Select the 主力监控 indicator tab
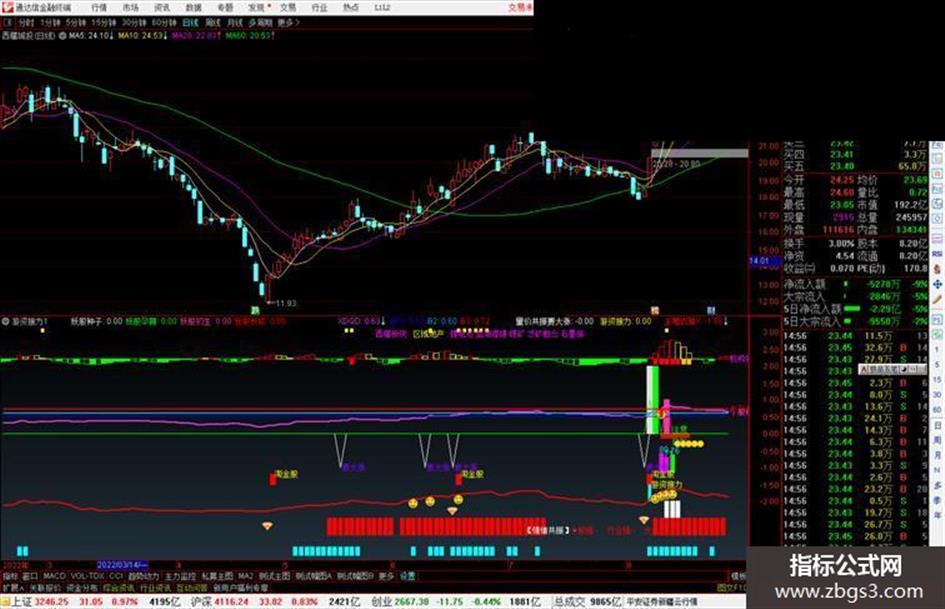Image resolution: width=945 pixels, height=609 pixels. 180,576
